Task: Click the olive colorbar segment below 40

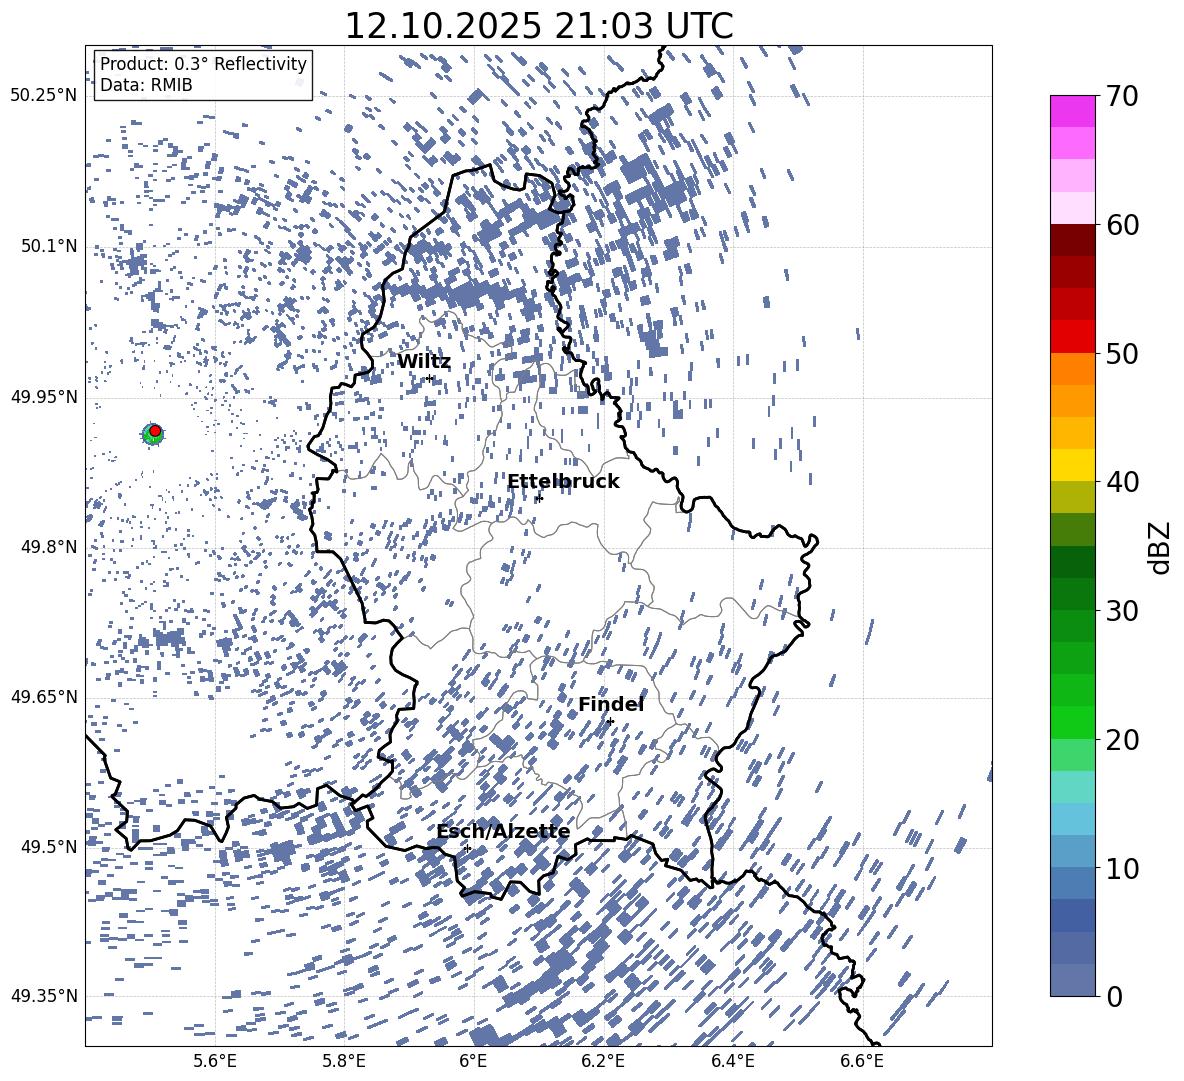Action: pos(1072,497)
